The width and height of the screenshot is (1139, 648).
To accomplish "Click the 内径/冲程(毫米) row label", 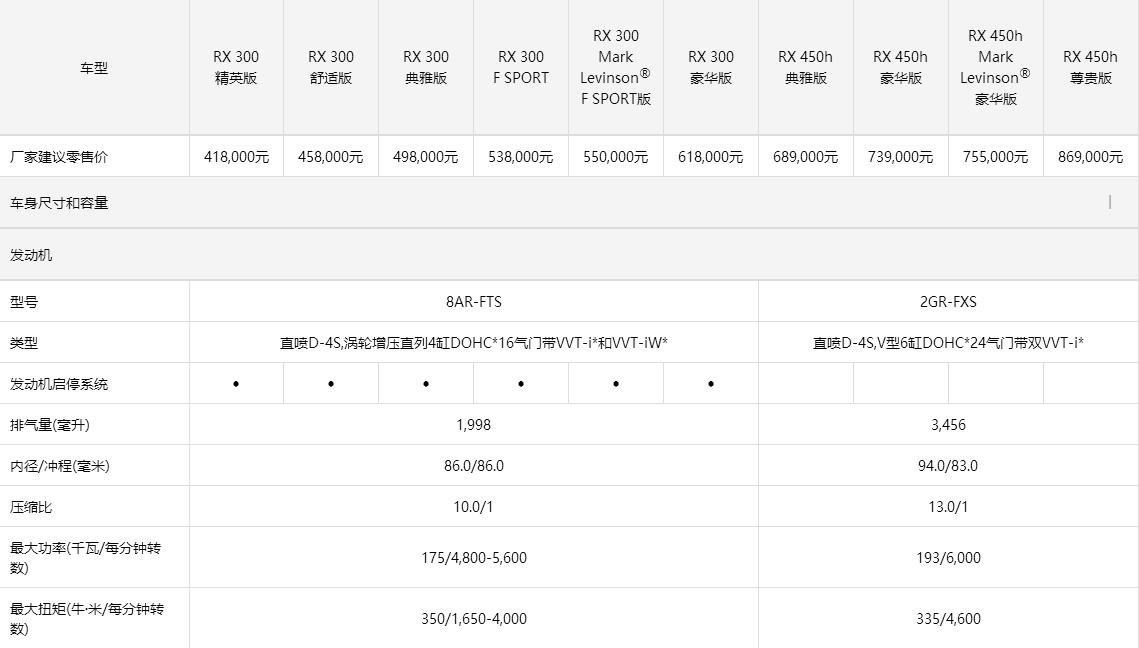I will click(60, 466).
